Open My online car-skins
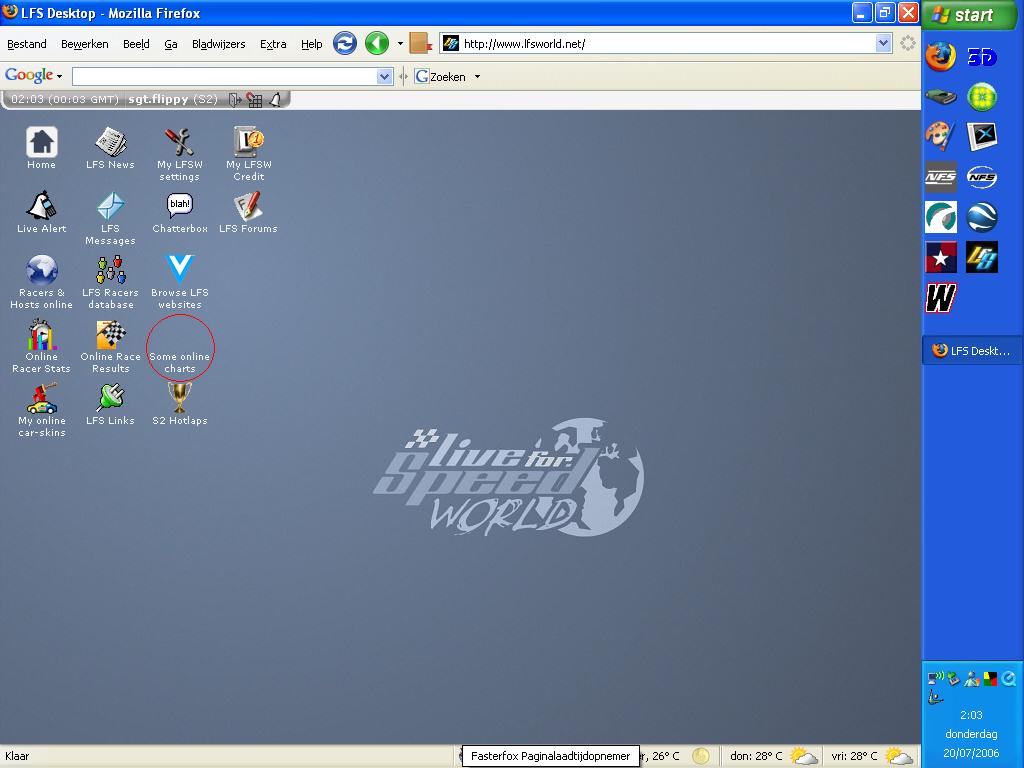Screen dimensions: 1024x768 pyautogui.click(x=41, y=410)
